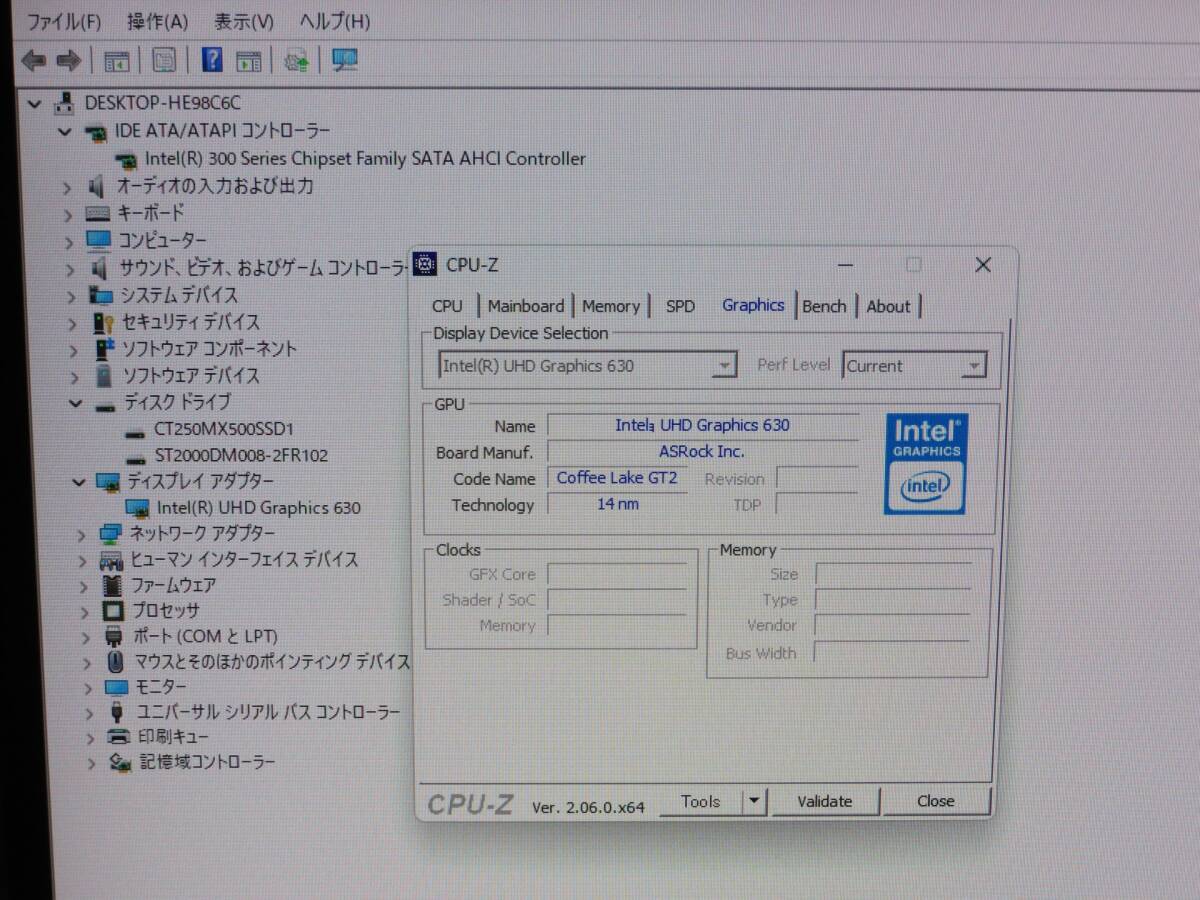Click the CPU-Z title bar chip icon
This screenshot has height=900, width=1200.
pyautogui.click(x=427, y=264)
